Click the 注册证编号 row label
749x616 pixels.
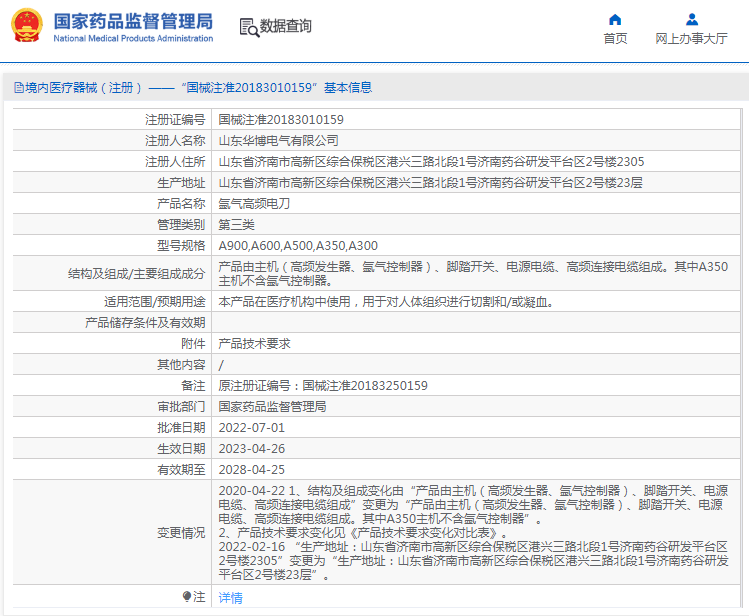pos(175,119)
